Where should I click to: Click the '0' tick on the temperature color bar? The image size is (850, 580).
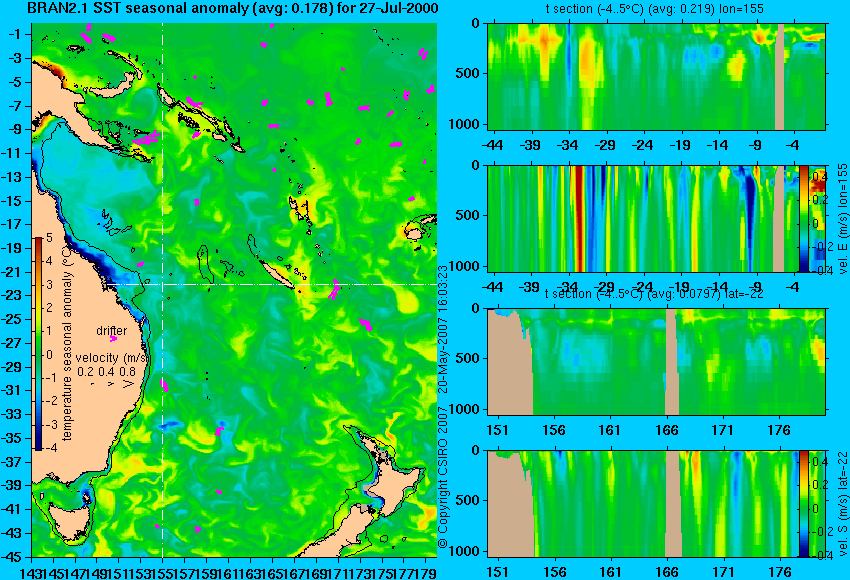point(49,355)
